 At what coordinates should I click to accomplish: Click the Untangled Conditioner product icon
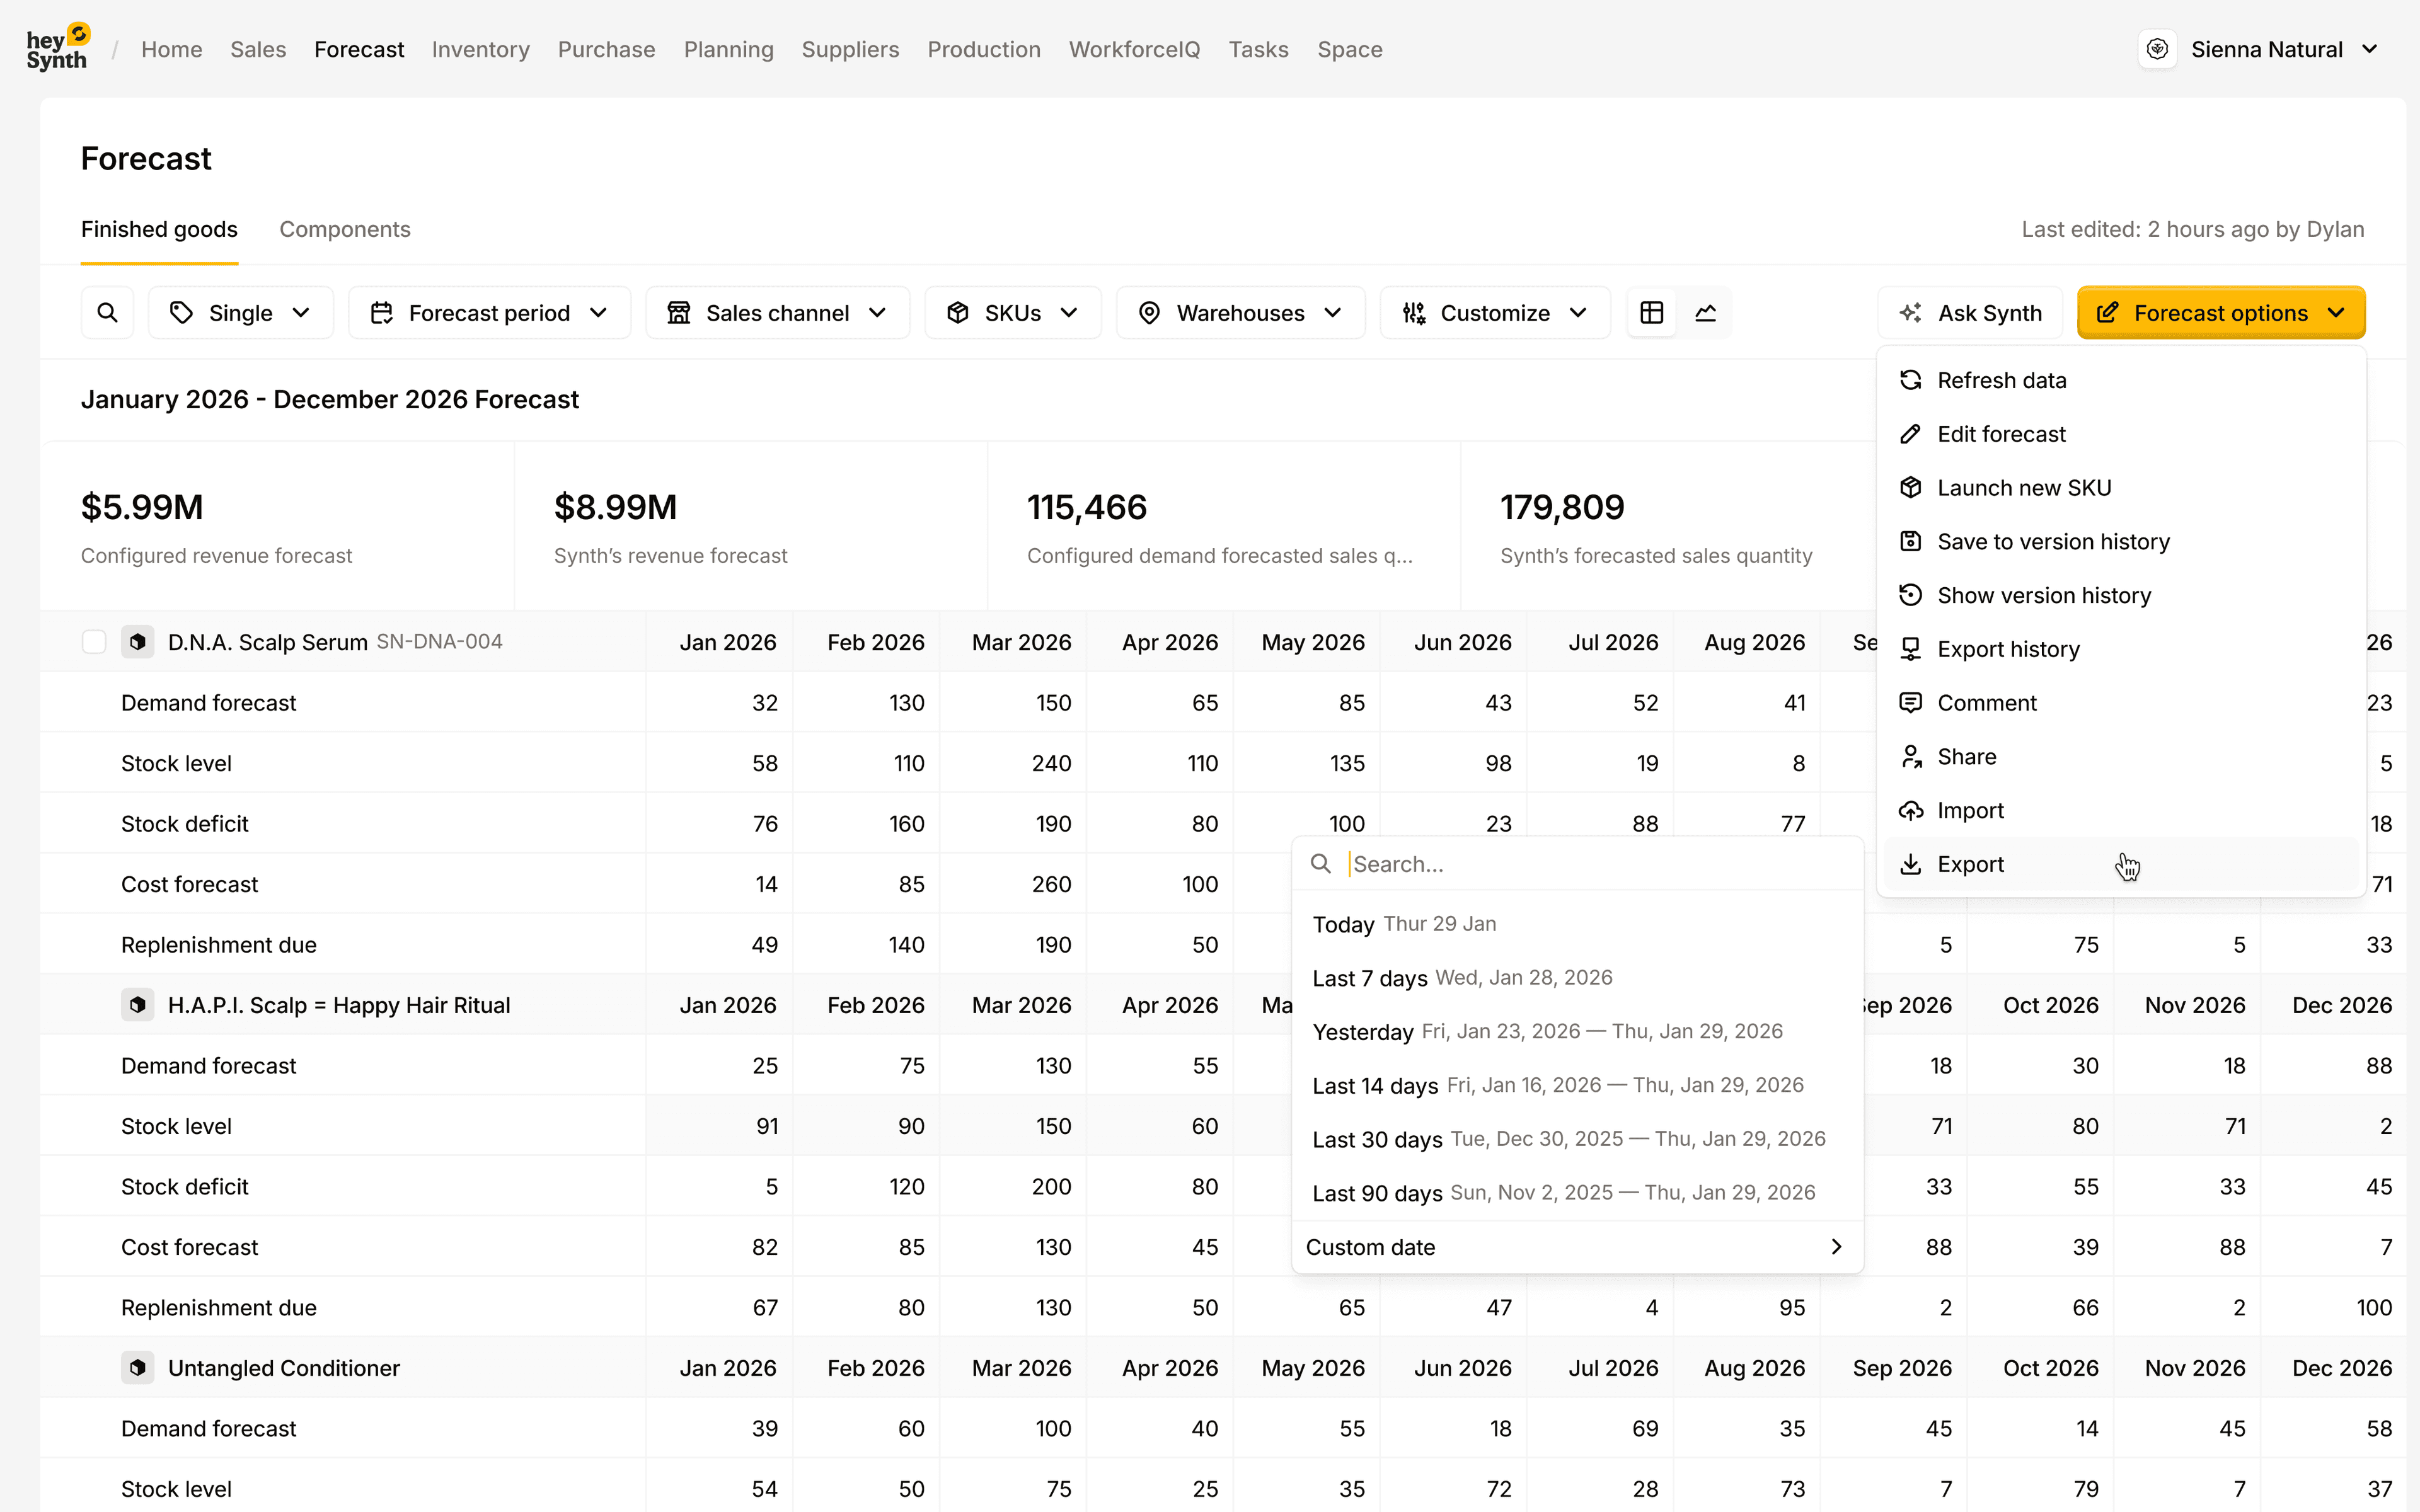point(138,1367)
